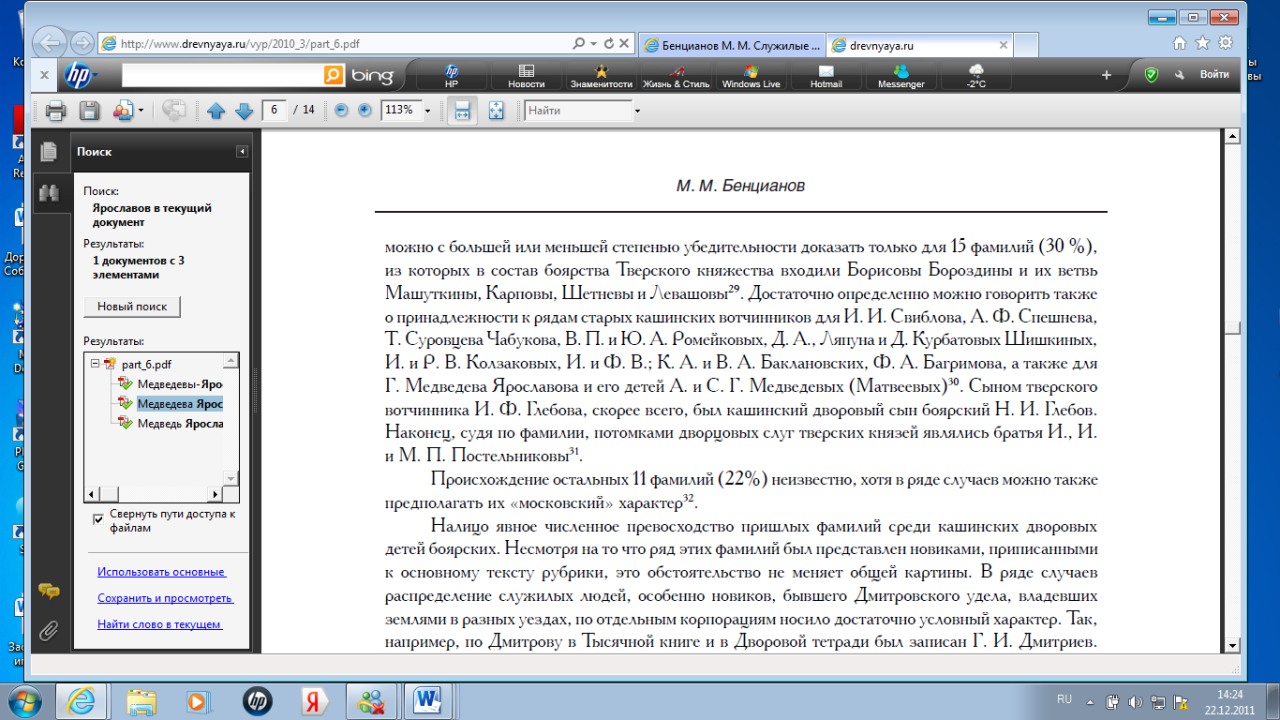Image resolution: width=1280 pixels, height=720 pixels.
Task: Collapse the part_6.pdf results tree
Action: pos(95,365)
